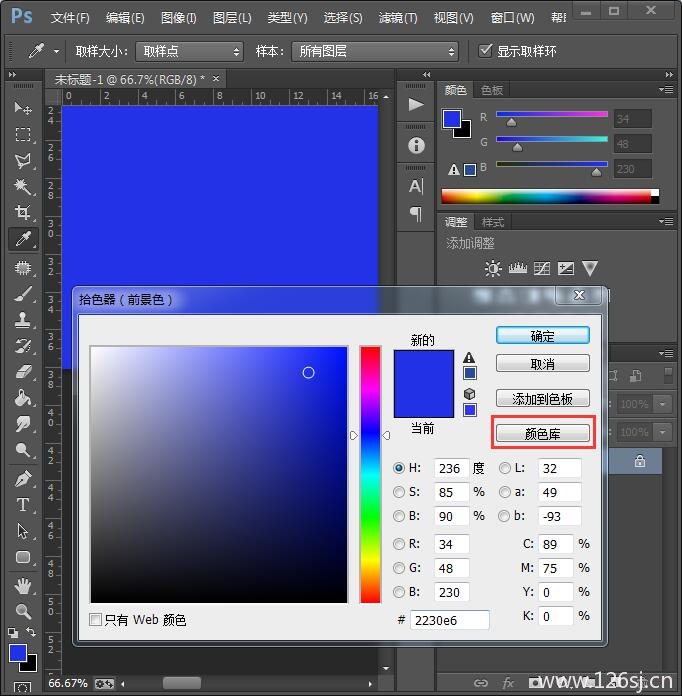Open the File menu
Screen dimensions: 682x696
tap(70, 18)
